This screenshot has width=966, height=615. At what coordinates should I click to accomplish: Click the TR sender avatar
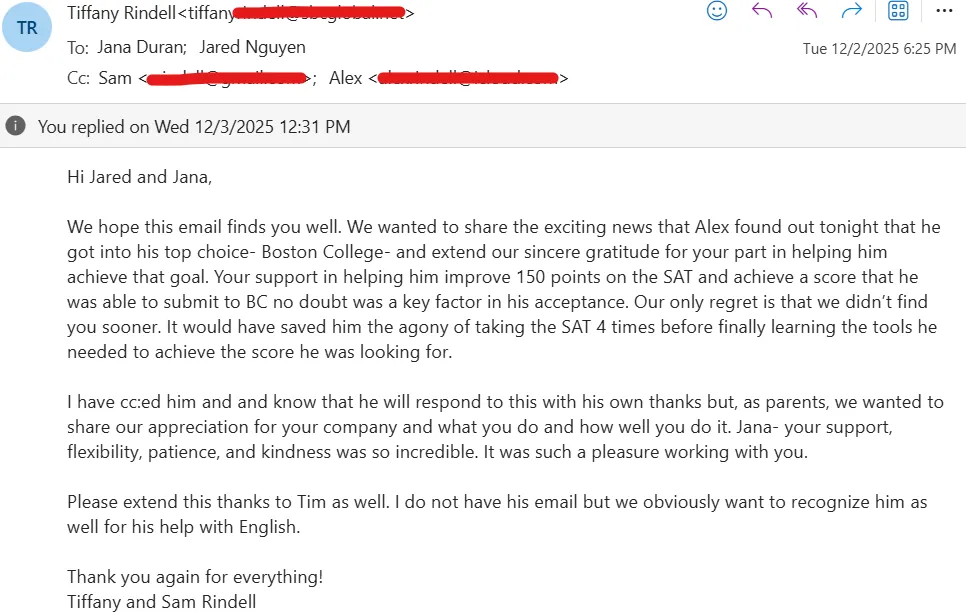tap(27, 28)
